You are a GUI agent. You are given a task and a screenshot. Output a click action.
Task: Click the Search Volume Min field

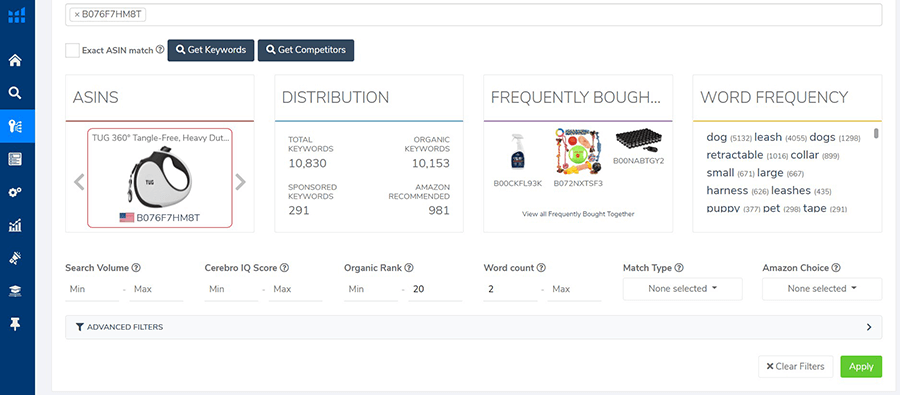click(92, 289)
